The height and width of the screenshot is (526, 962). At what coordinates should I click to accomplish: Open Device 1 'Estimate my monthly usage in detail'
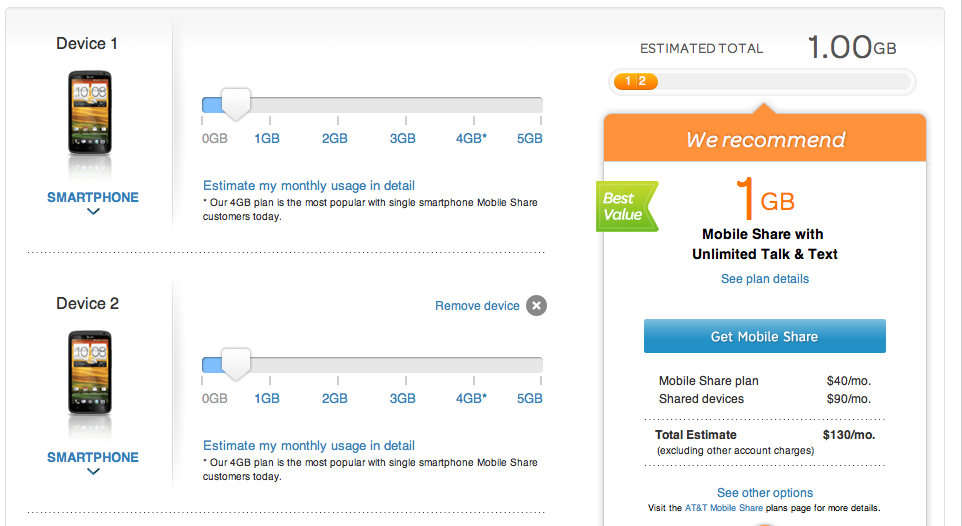[x=309, y=186]
